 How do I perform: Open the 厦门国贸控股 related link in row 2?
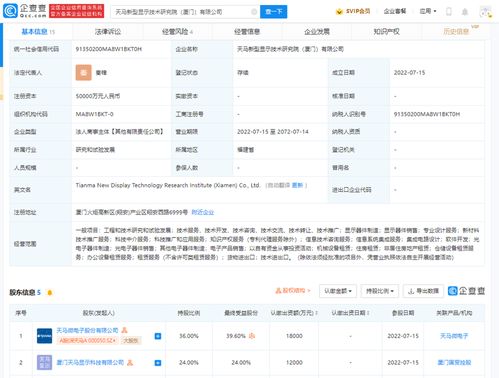[454, 362]
